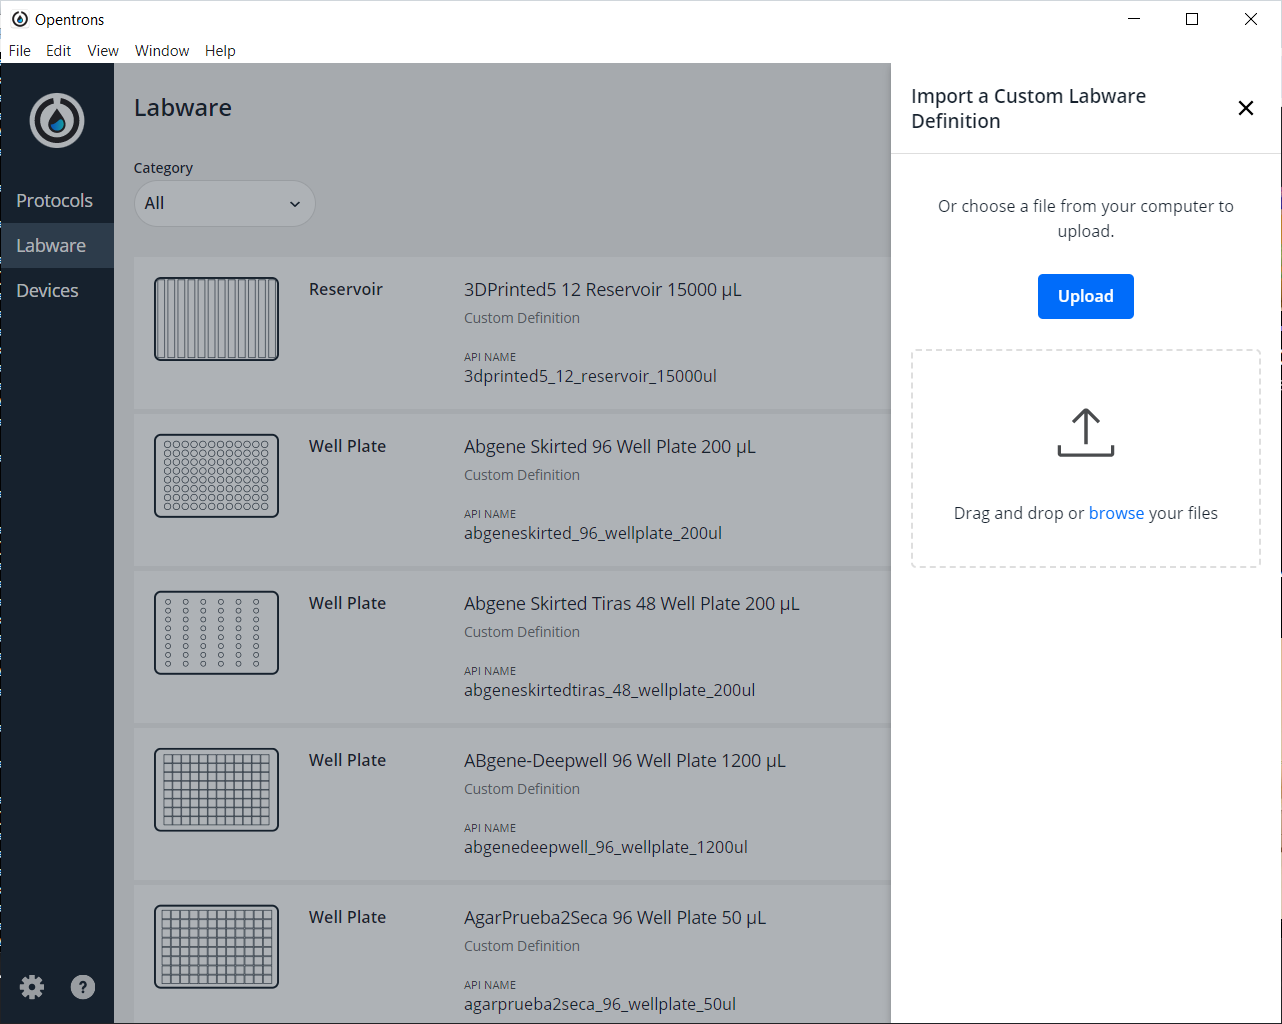The height and width of the screenshot is (1024, 1282).
Task: Click Abgene Skirted Tiras 48 Well Plate title
Action: pos(632,604)
